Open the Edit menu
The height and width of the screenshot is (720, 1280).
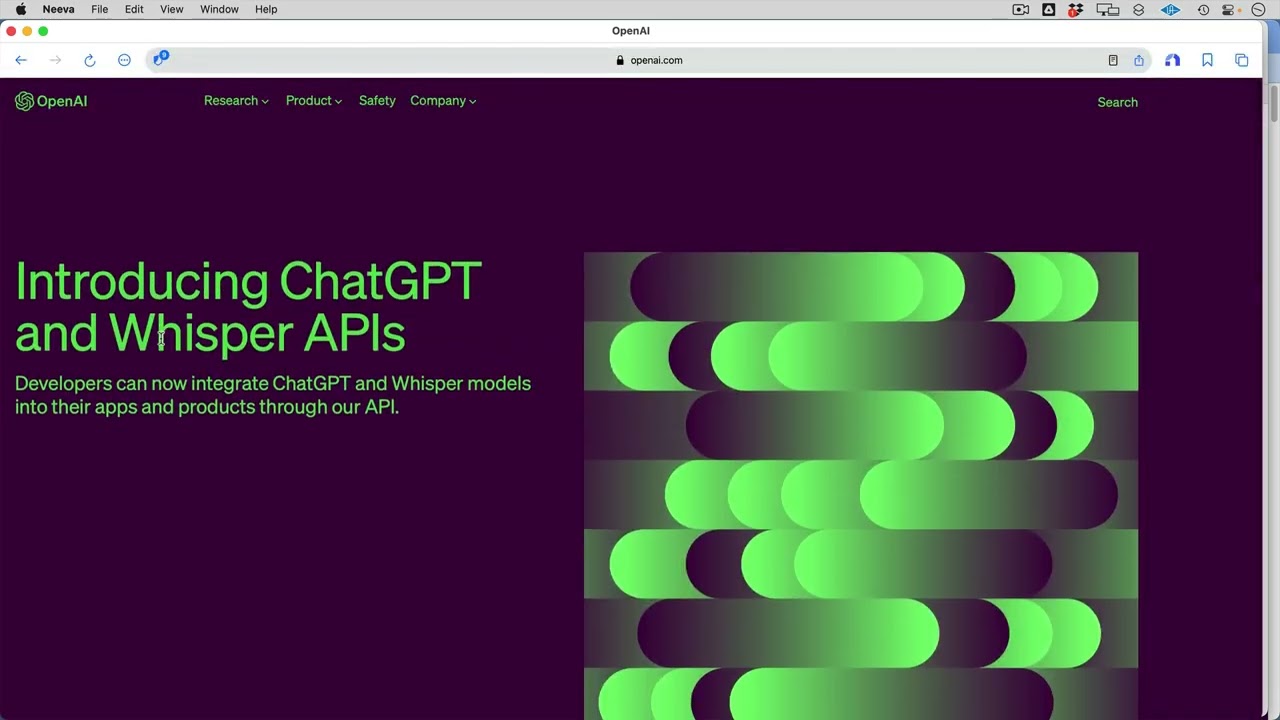pos(134,9)
